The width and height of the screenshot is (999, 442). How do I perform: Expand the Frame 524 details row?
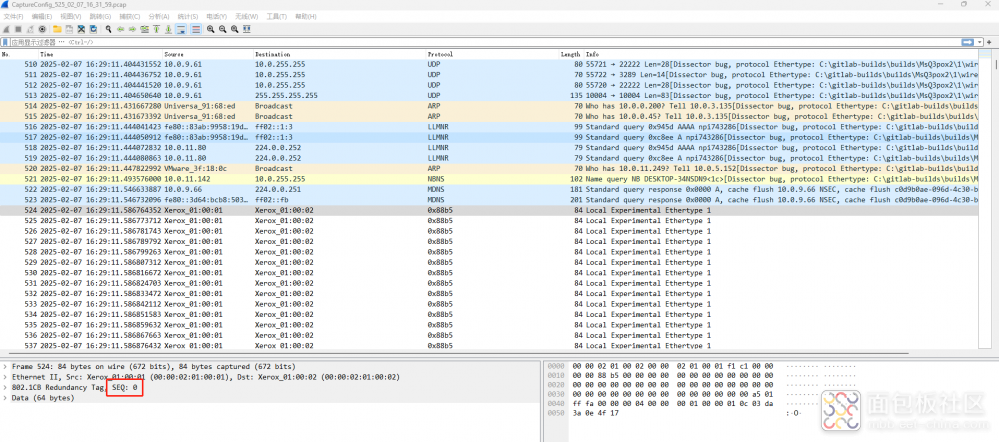pyautogui.click(x=5, y=367)
